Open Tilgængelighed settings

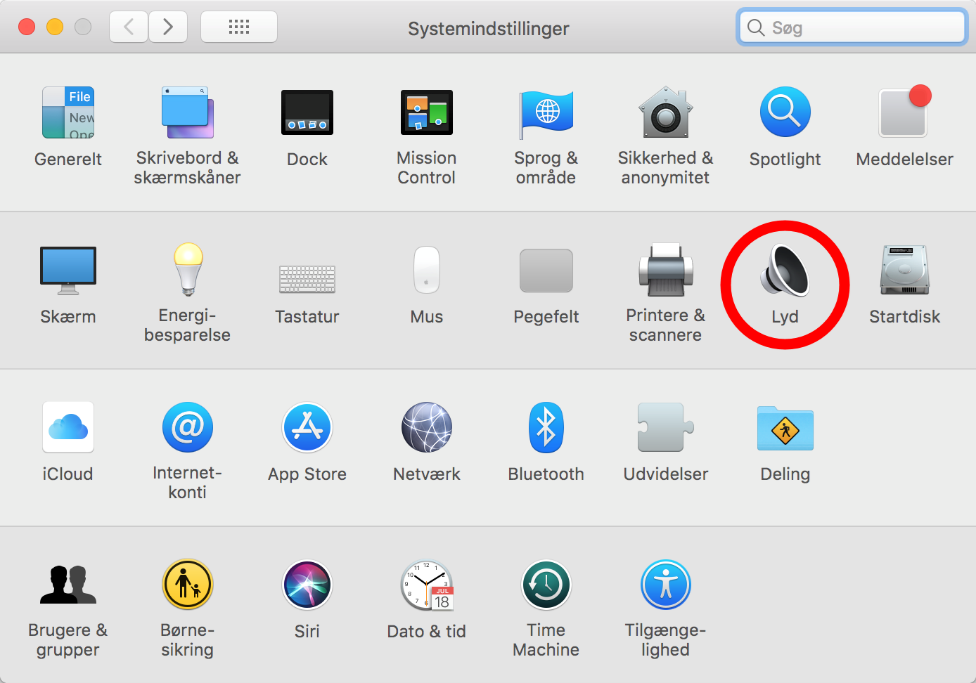point(665,585)
